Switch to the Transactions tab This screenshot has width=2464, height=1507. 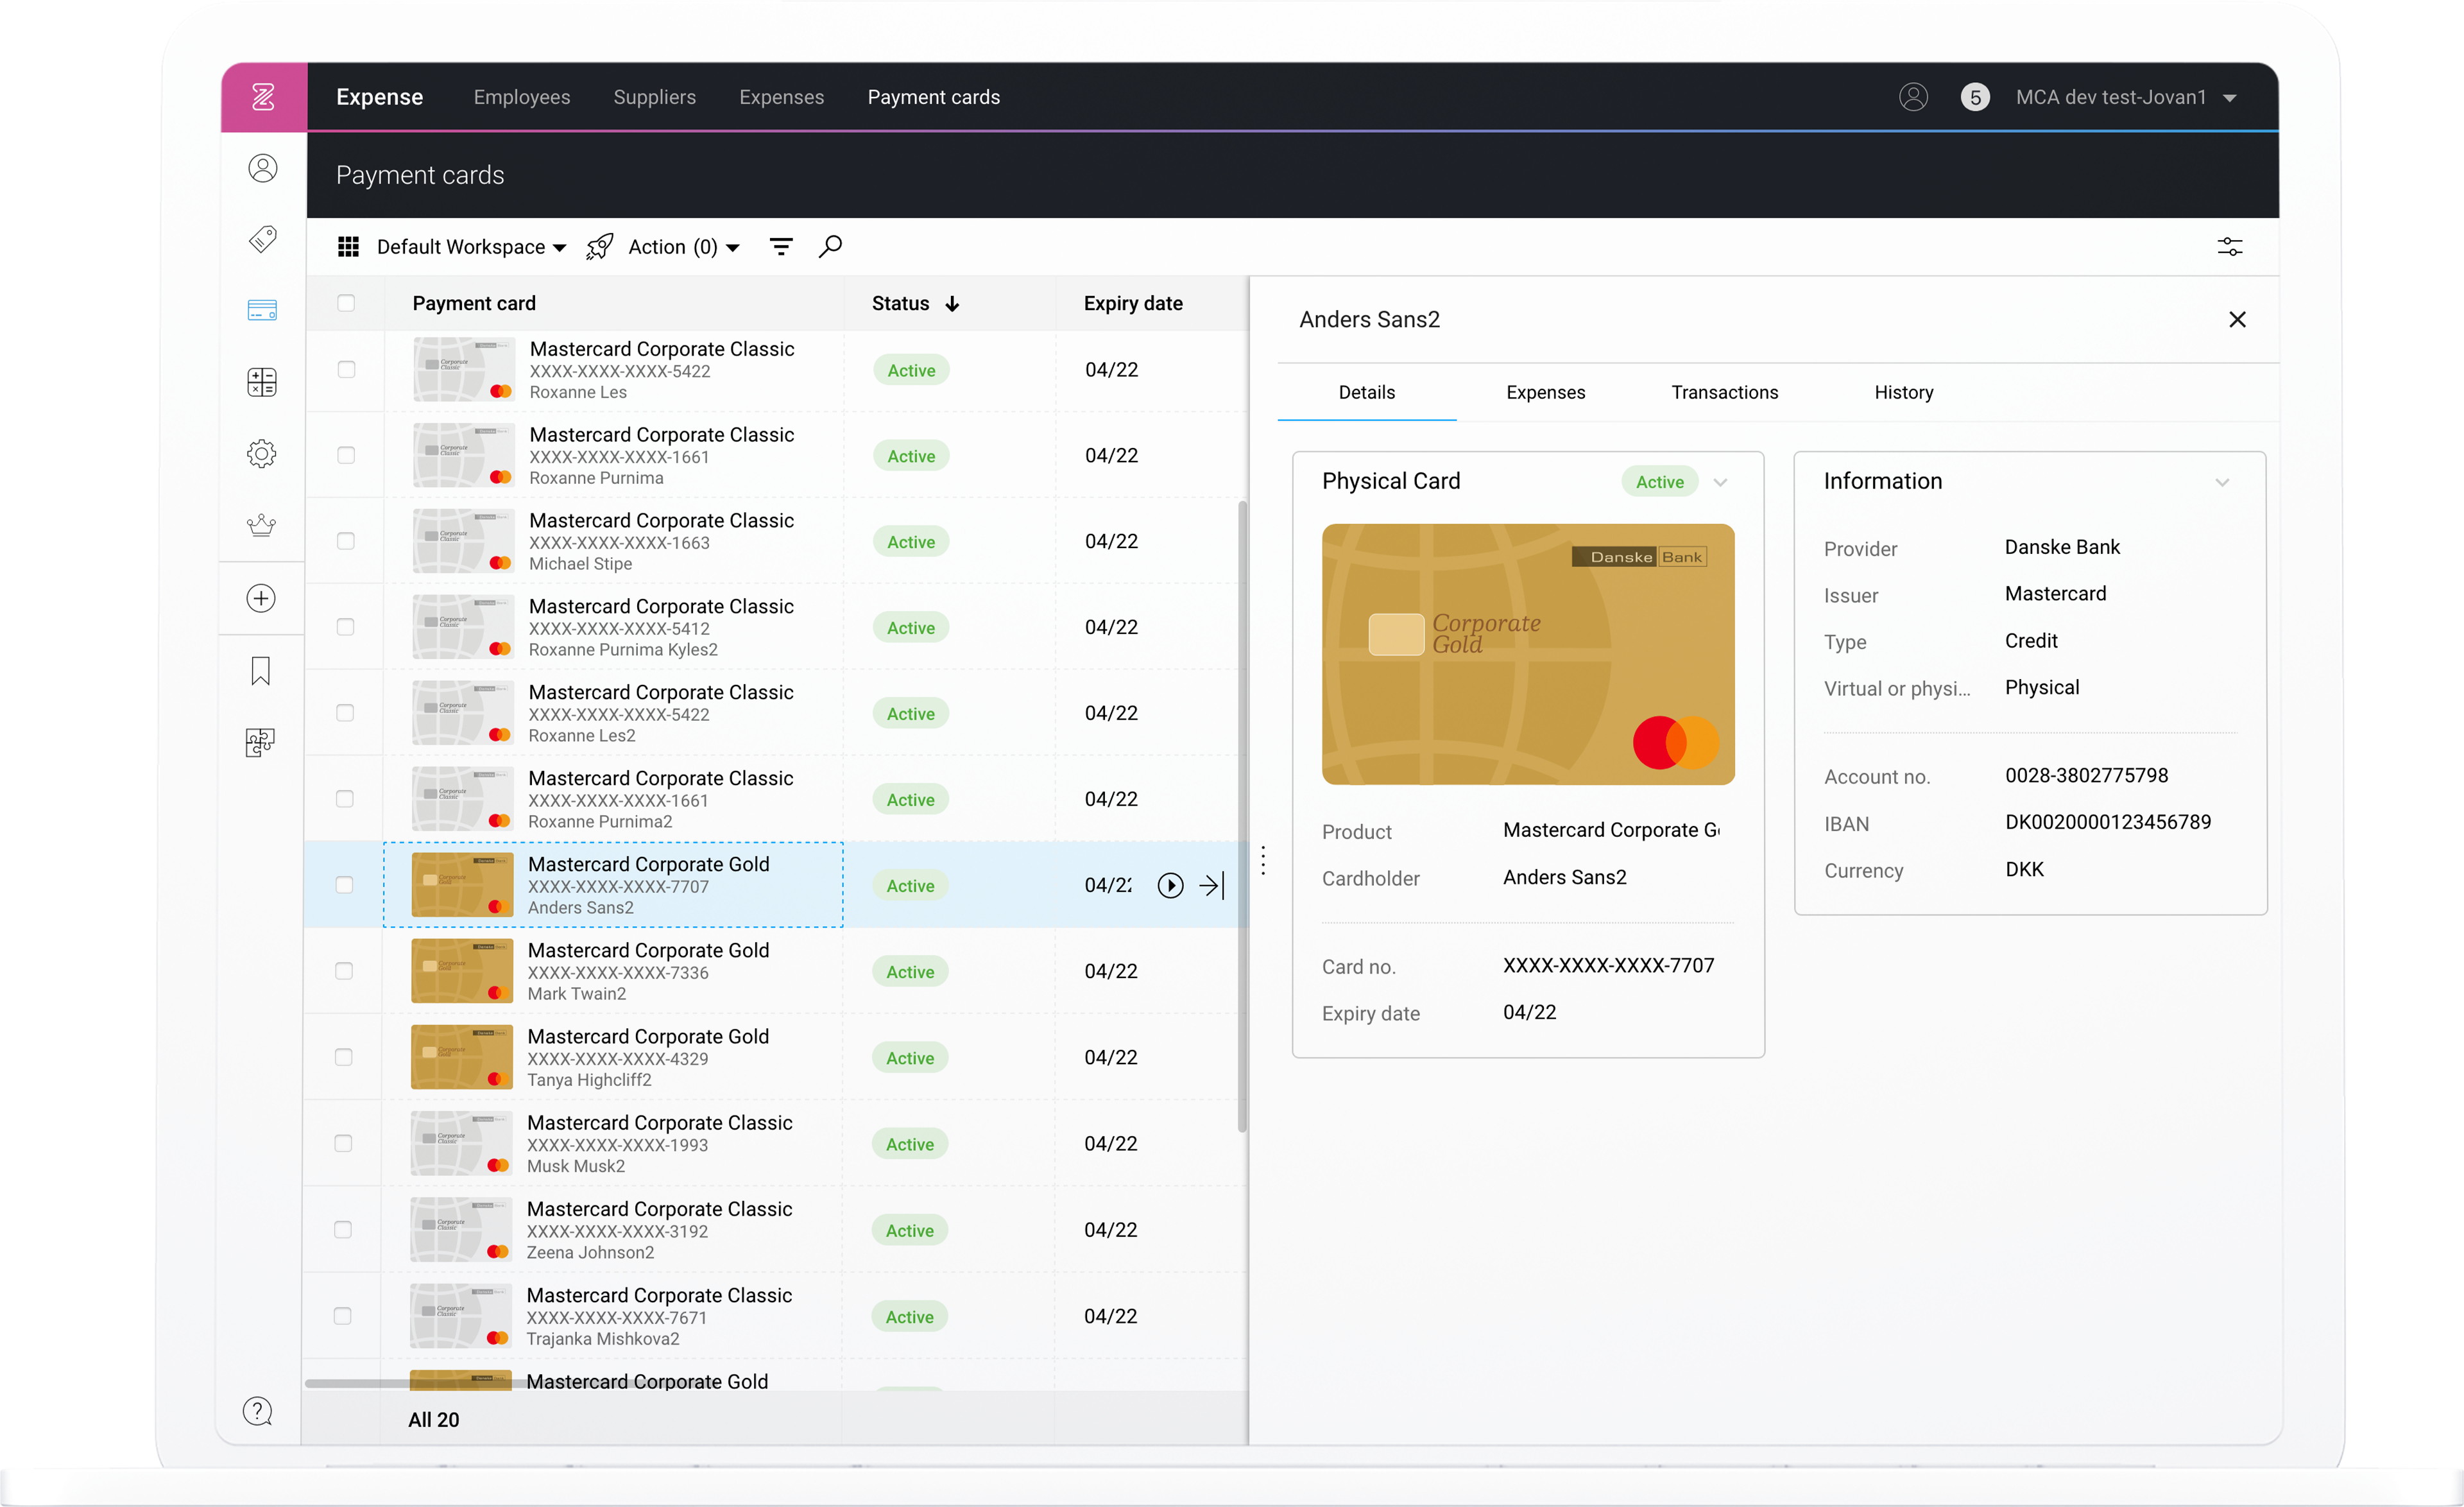1725,393
